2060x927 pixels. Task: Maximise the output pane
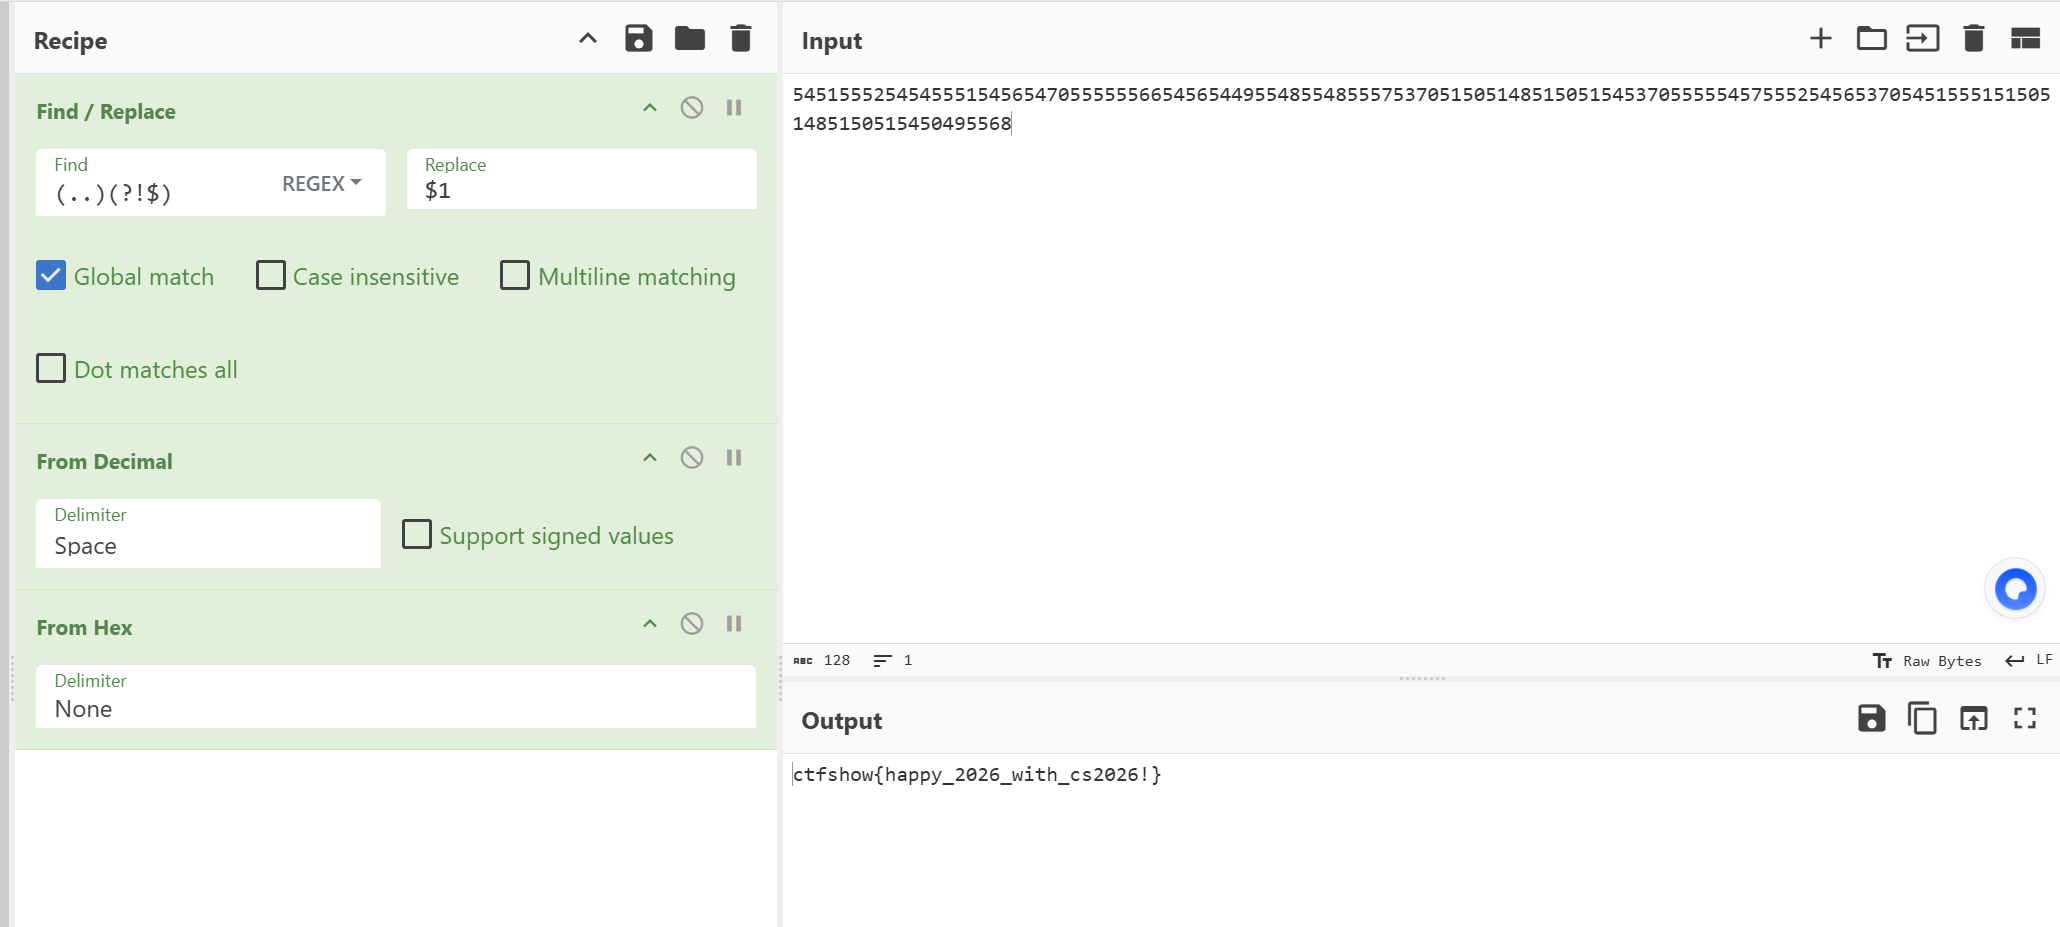(x=2025, y=718)
